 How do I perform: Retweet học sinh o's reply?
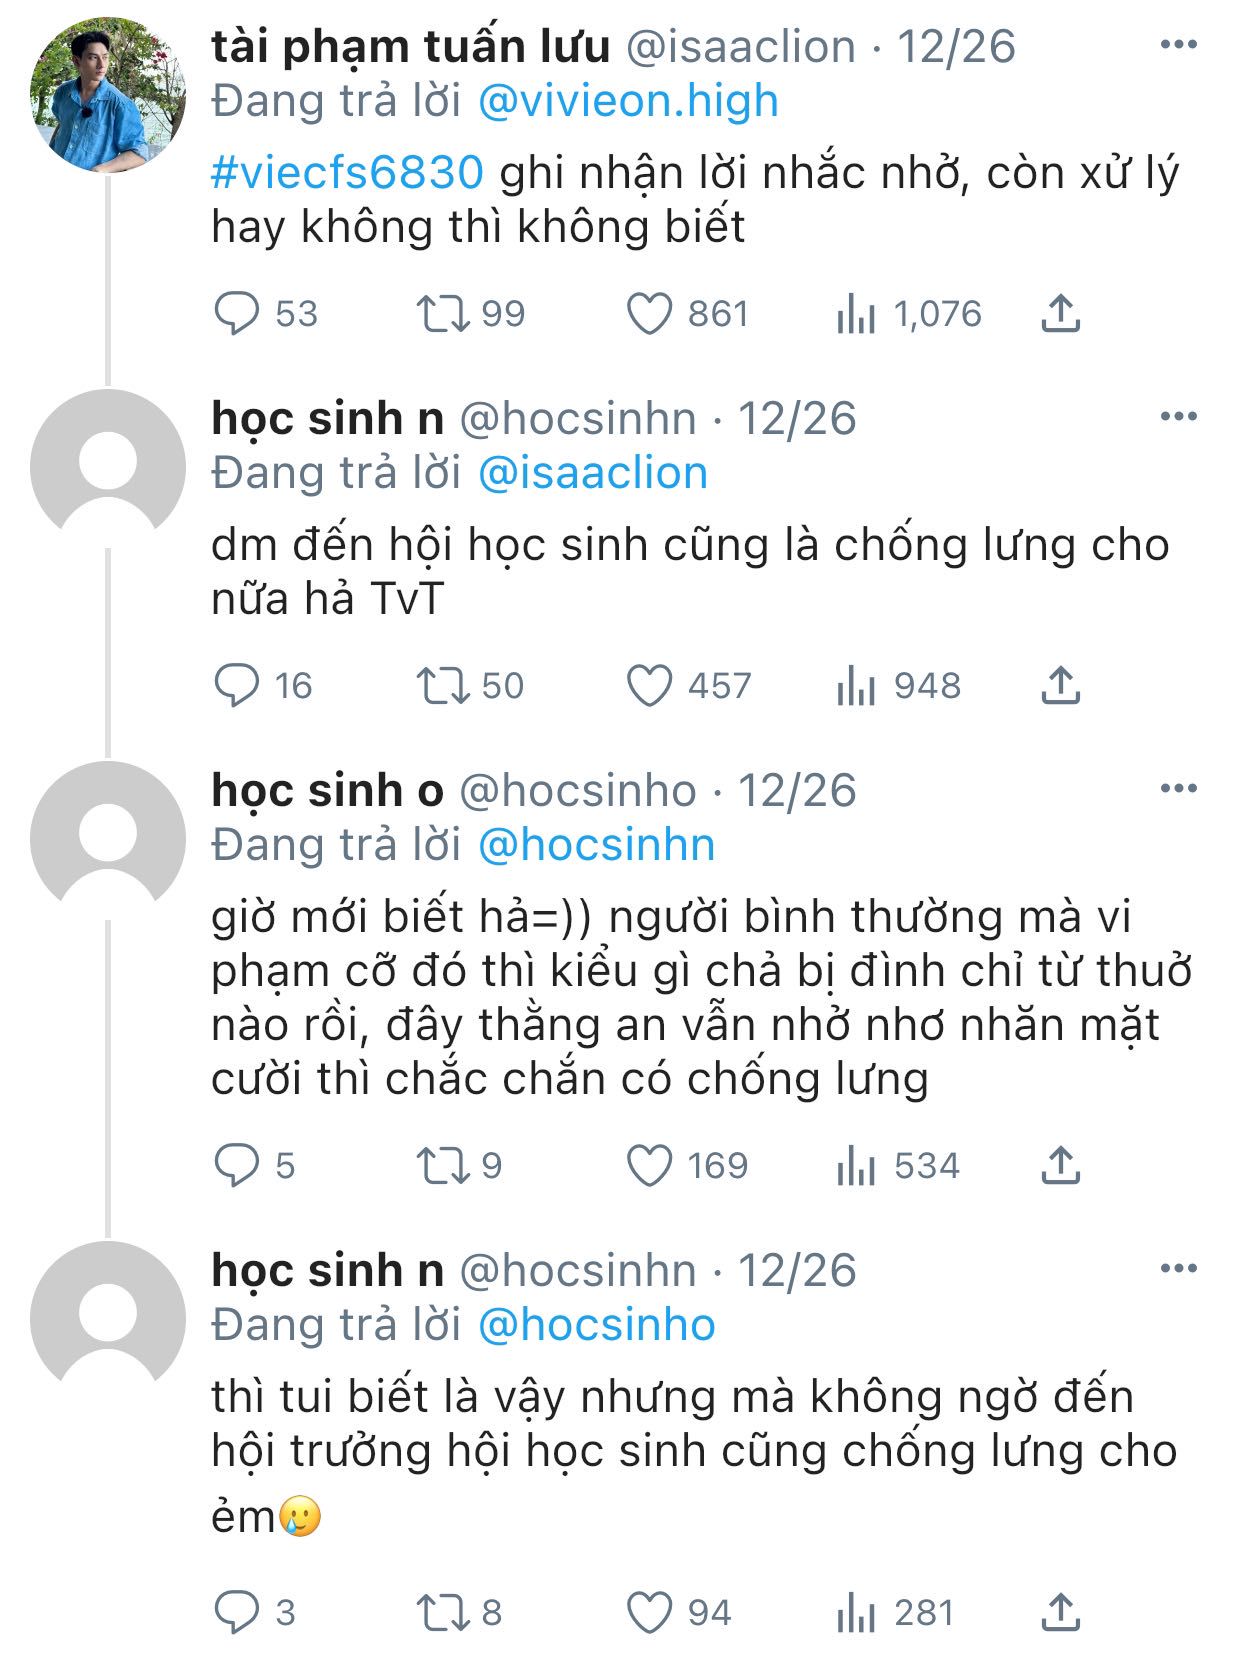pyautogui.click(x=443, y=1166)
